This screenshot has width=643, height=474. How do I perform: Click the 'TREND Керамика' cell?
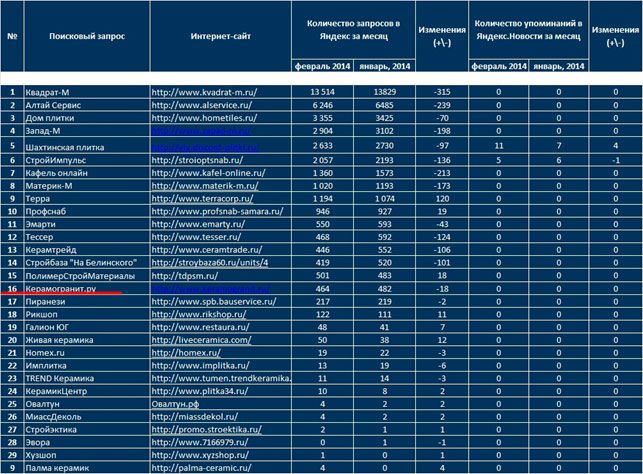pos(64,378)
